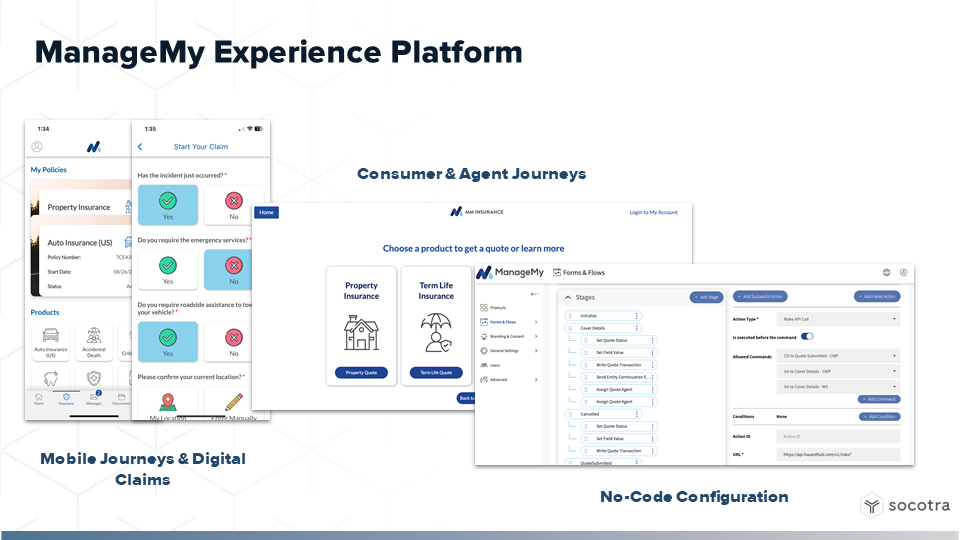Open the dental tooth product tile

[51, 378]
